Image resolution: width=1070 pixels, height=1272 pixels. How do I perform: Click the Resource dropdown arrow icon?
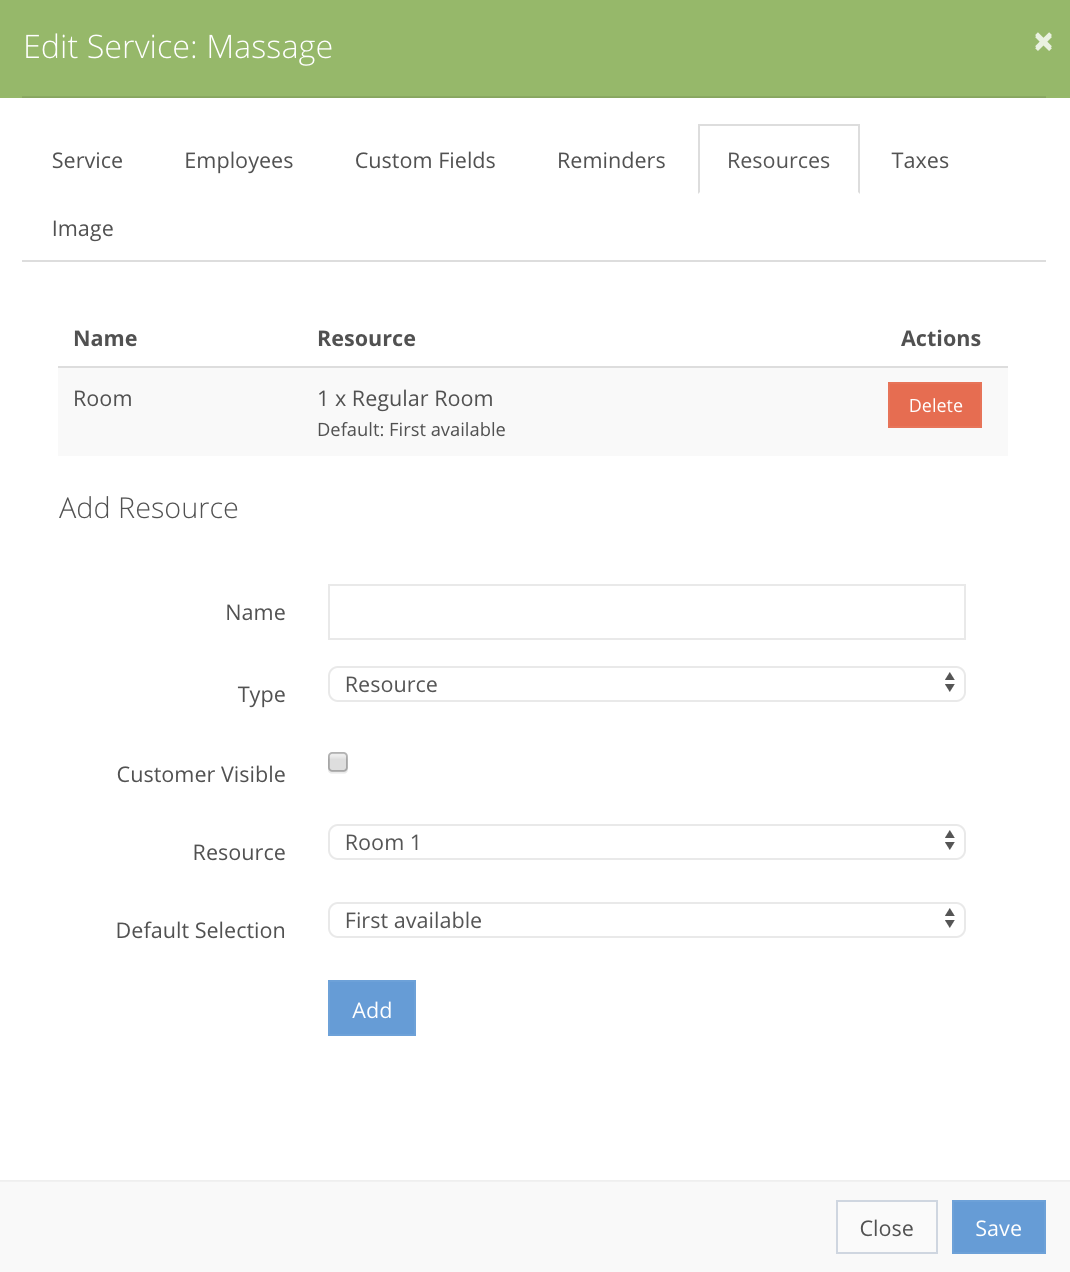point(949,842)
